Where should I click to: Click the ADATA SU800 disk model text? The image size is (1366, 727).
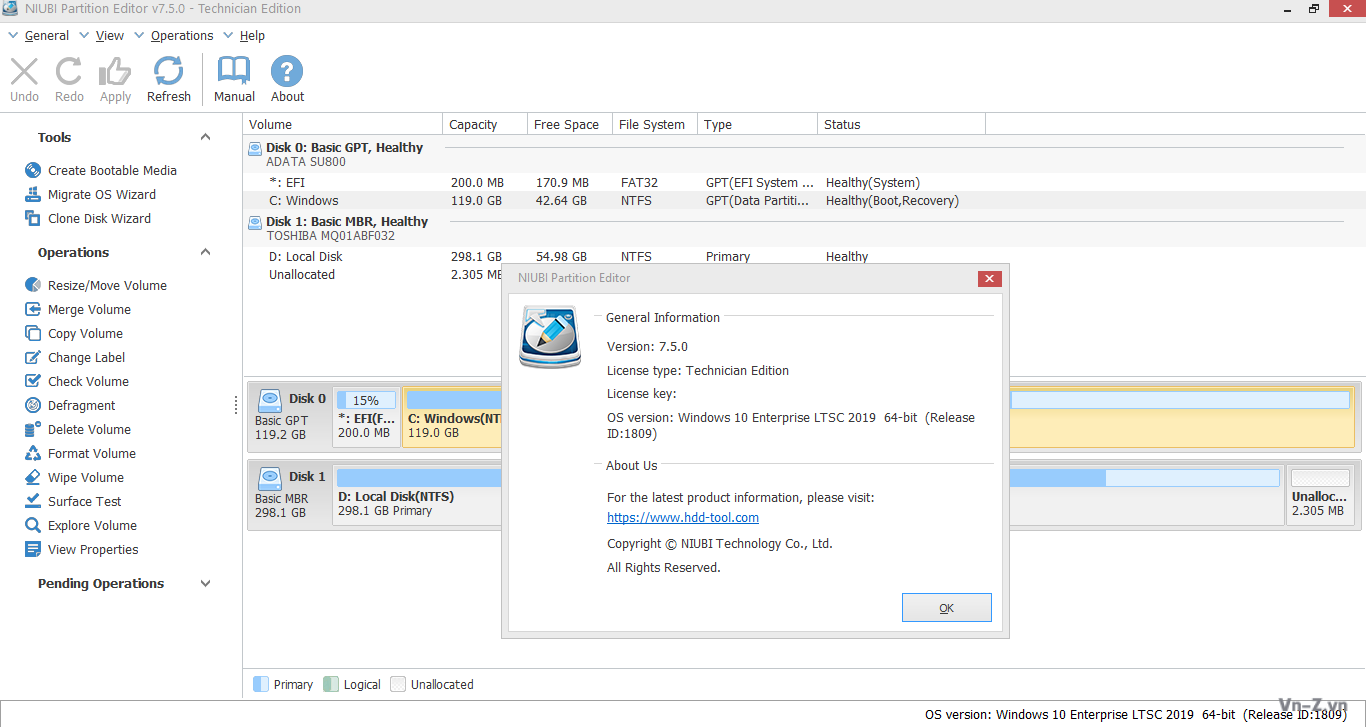[x=306, y=163]
